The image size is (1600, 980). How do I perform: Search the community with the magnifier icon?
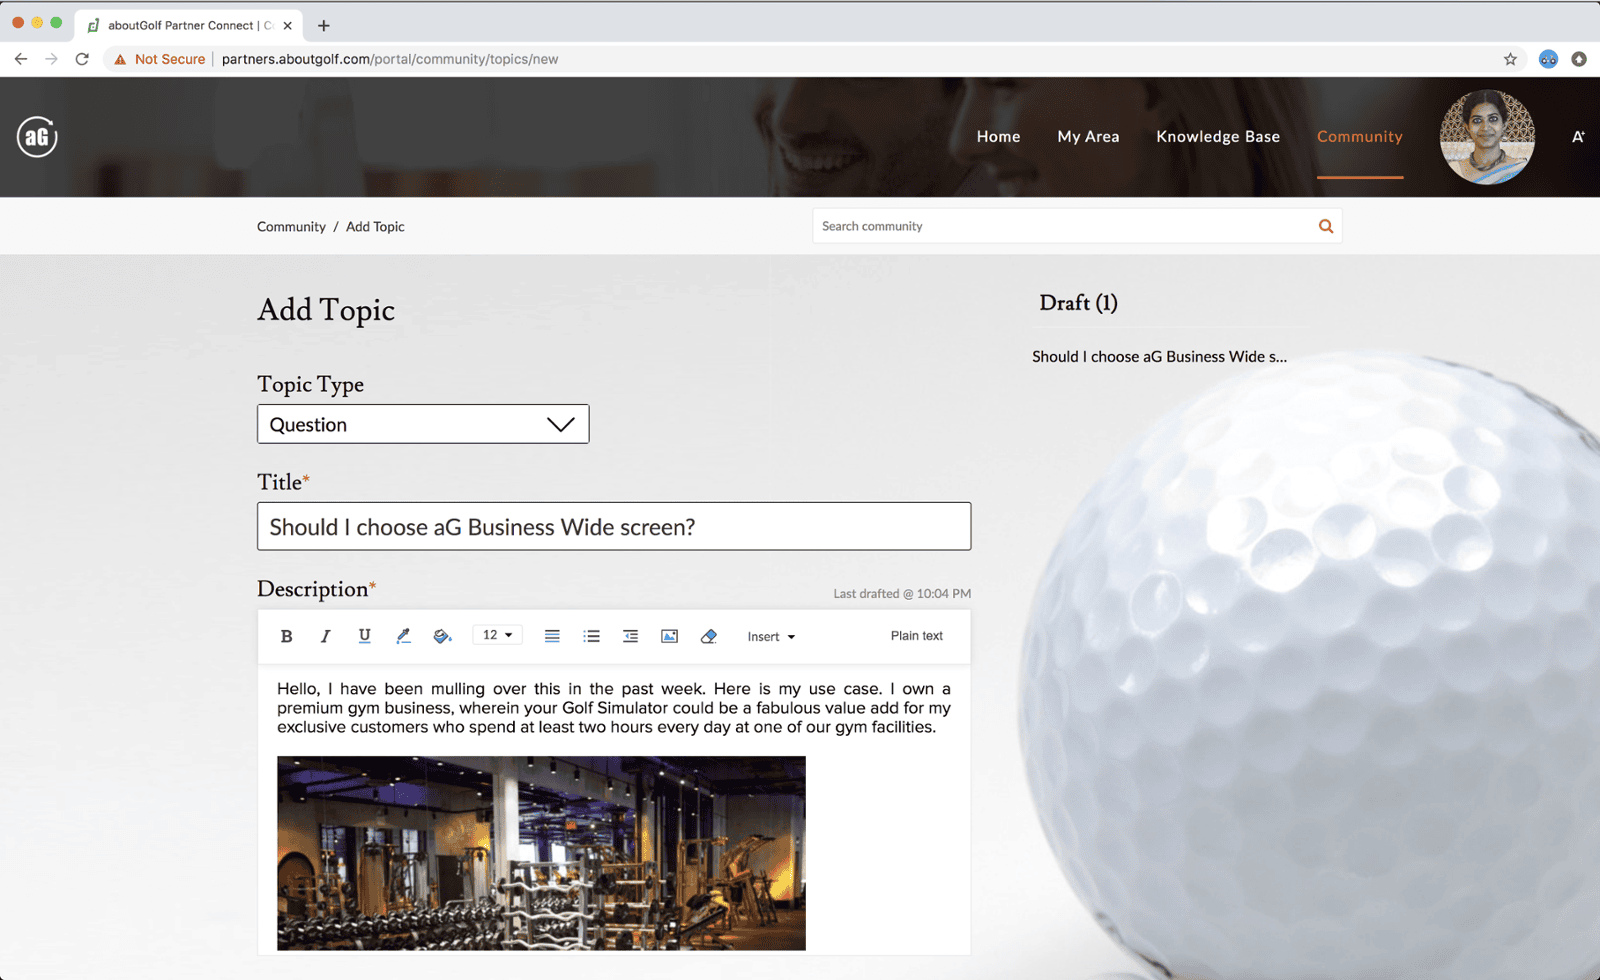click(x=1326, y=226)
